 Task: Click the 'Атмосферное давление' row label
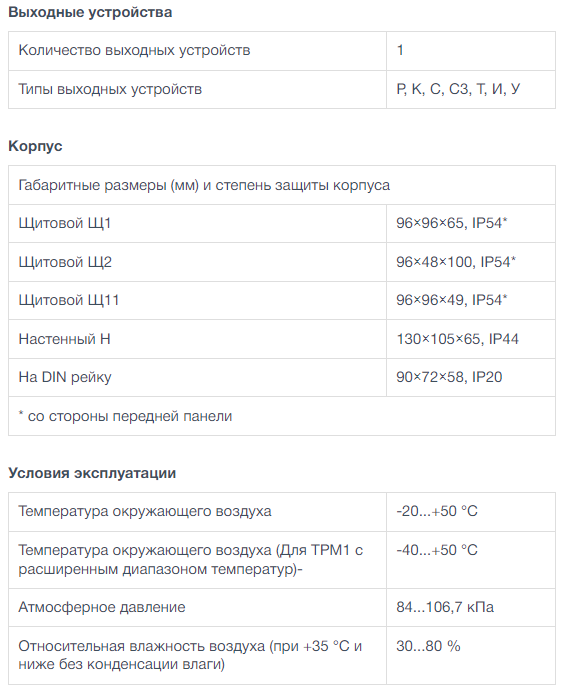102,607
